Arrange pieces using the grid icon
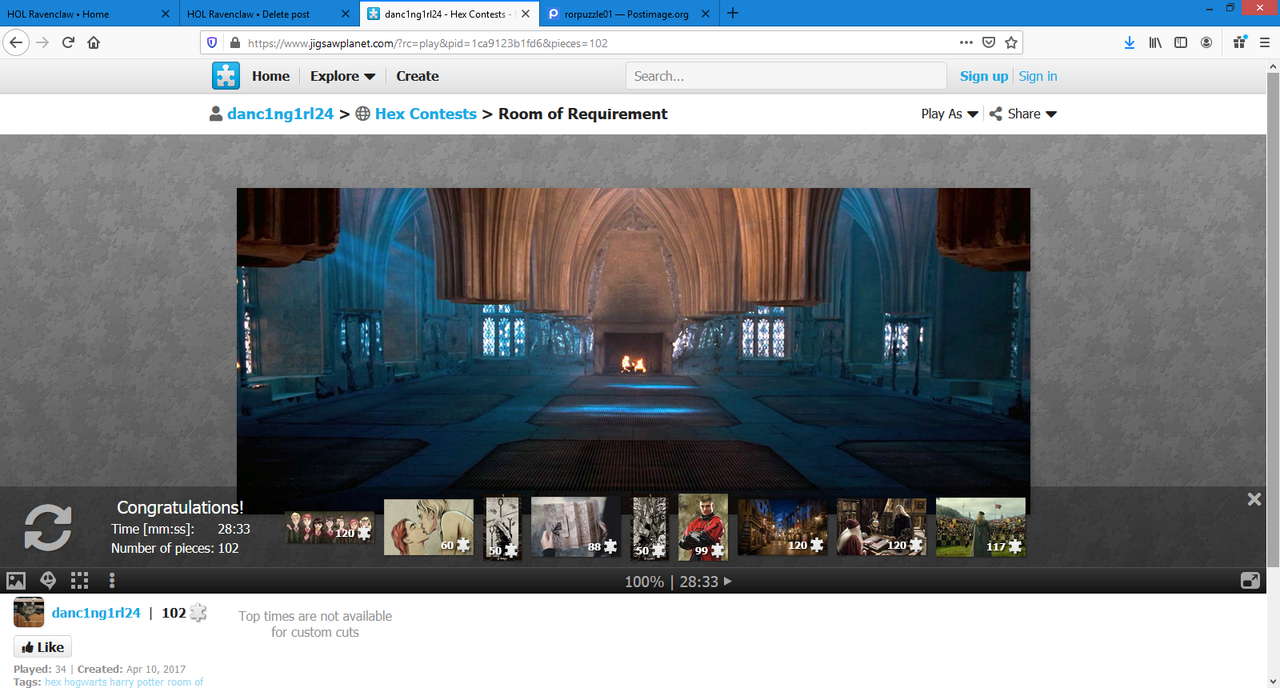This screenshot has width=1280, height=688. pos(80,581)
